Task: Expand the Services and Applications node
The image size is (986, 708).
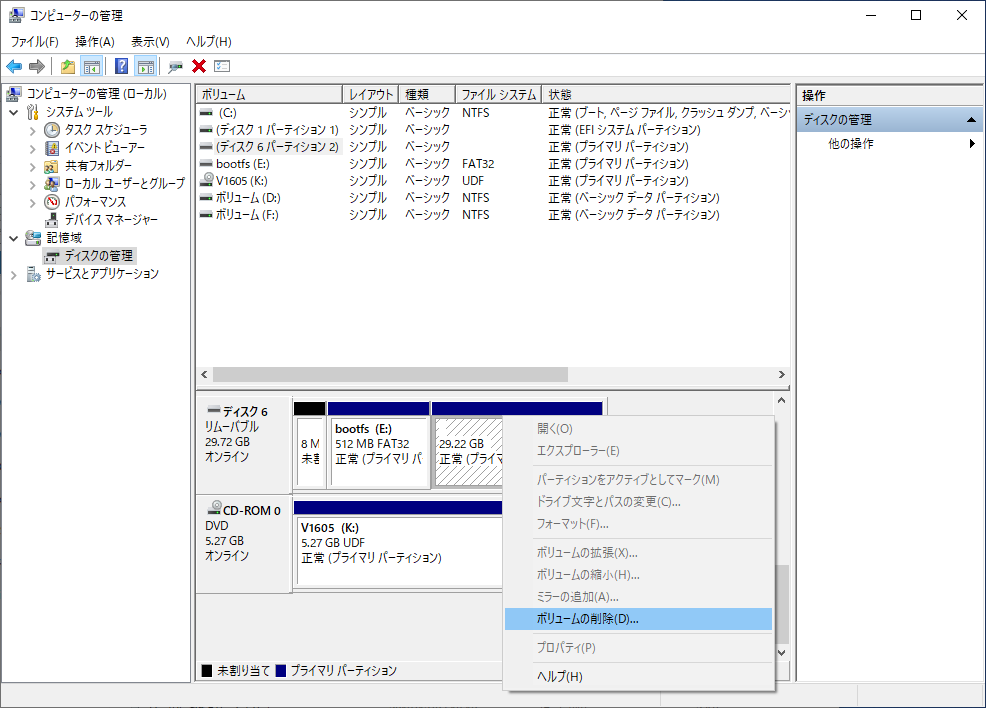Action: pos(14,275)
